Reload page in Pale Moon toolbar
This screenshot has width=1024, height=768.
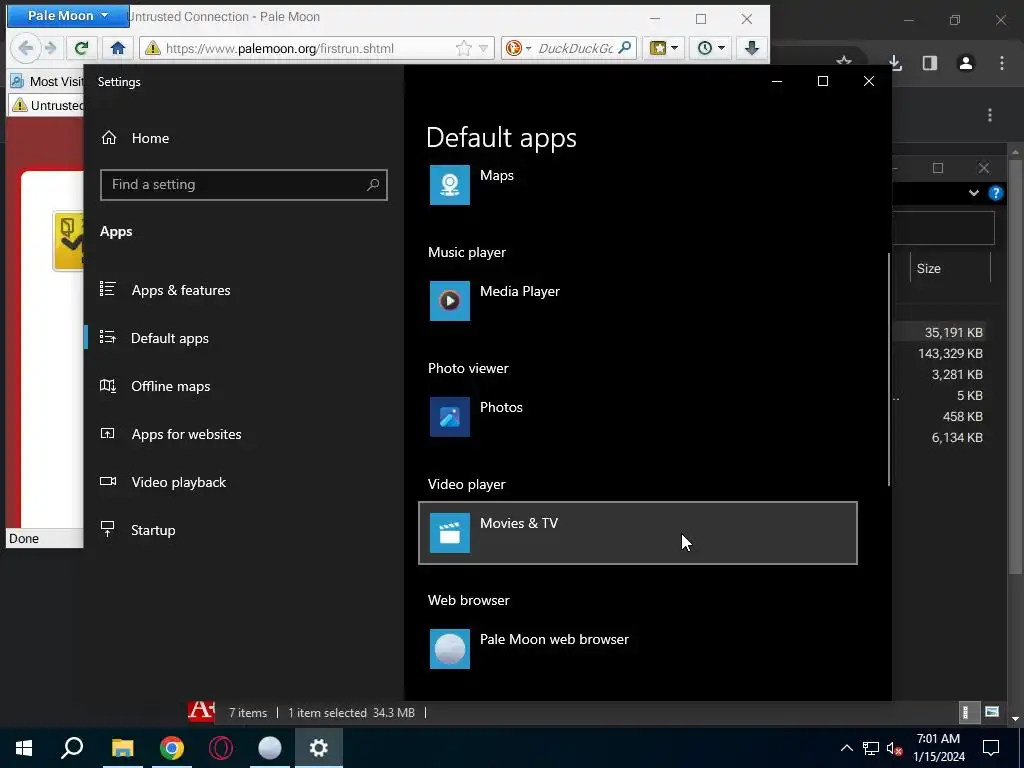82,48
